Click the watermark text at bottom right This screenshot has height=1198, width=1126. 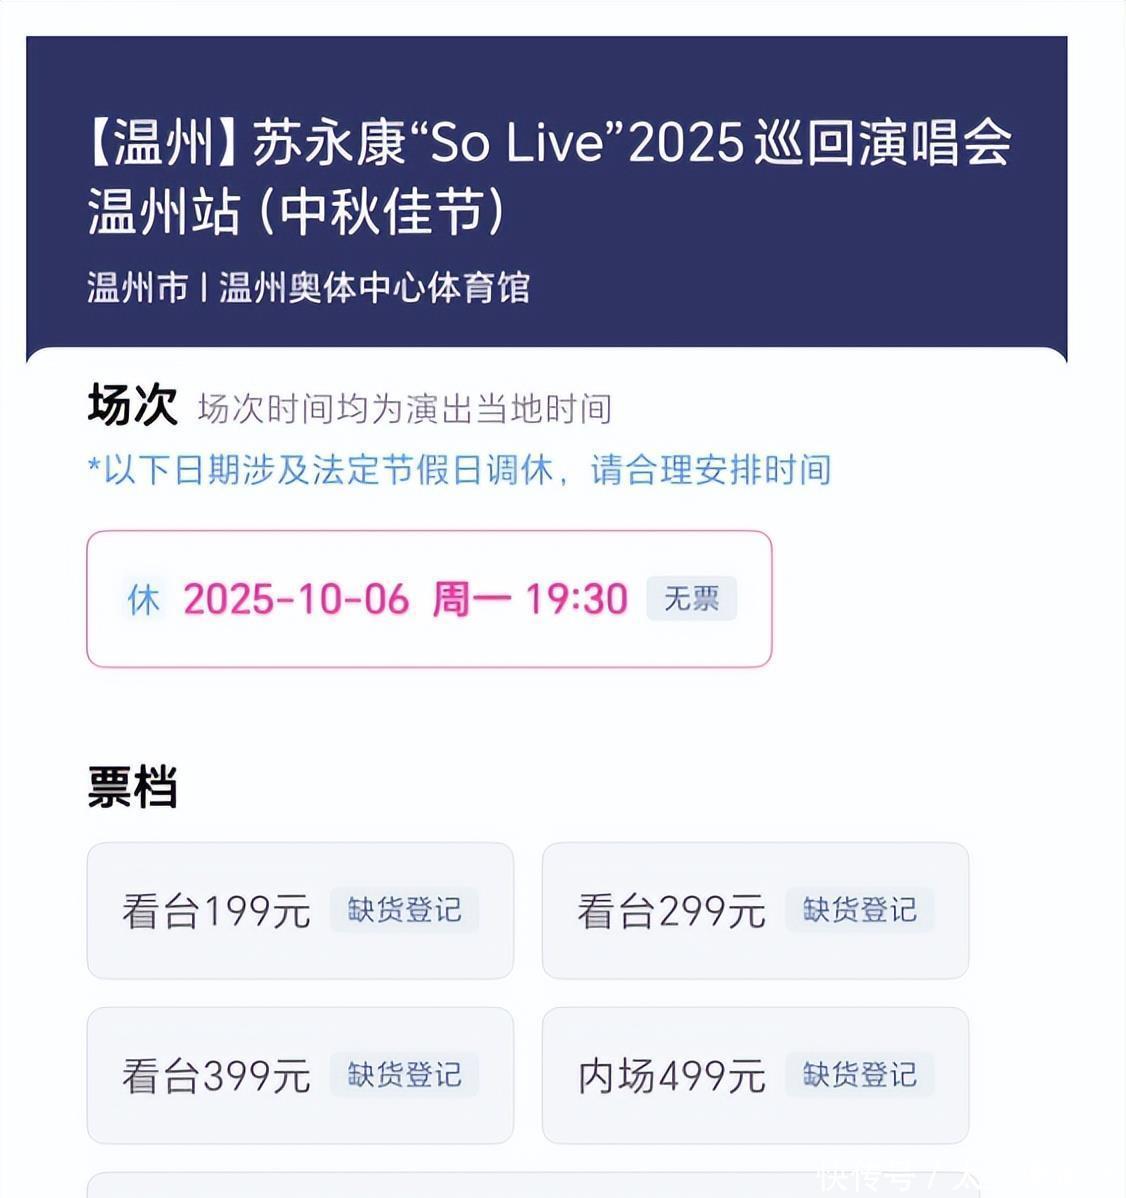click(899, 1180)
